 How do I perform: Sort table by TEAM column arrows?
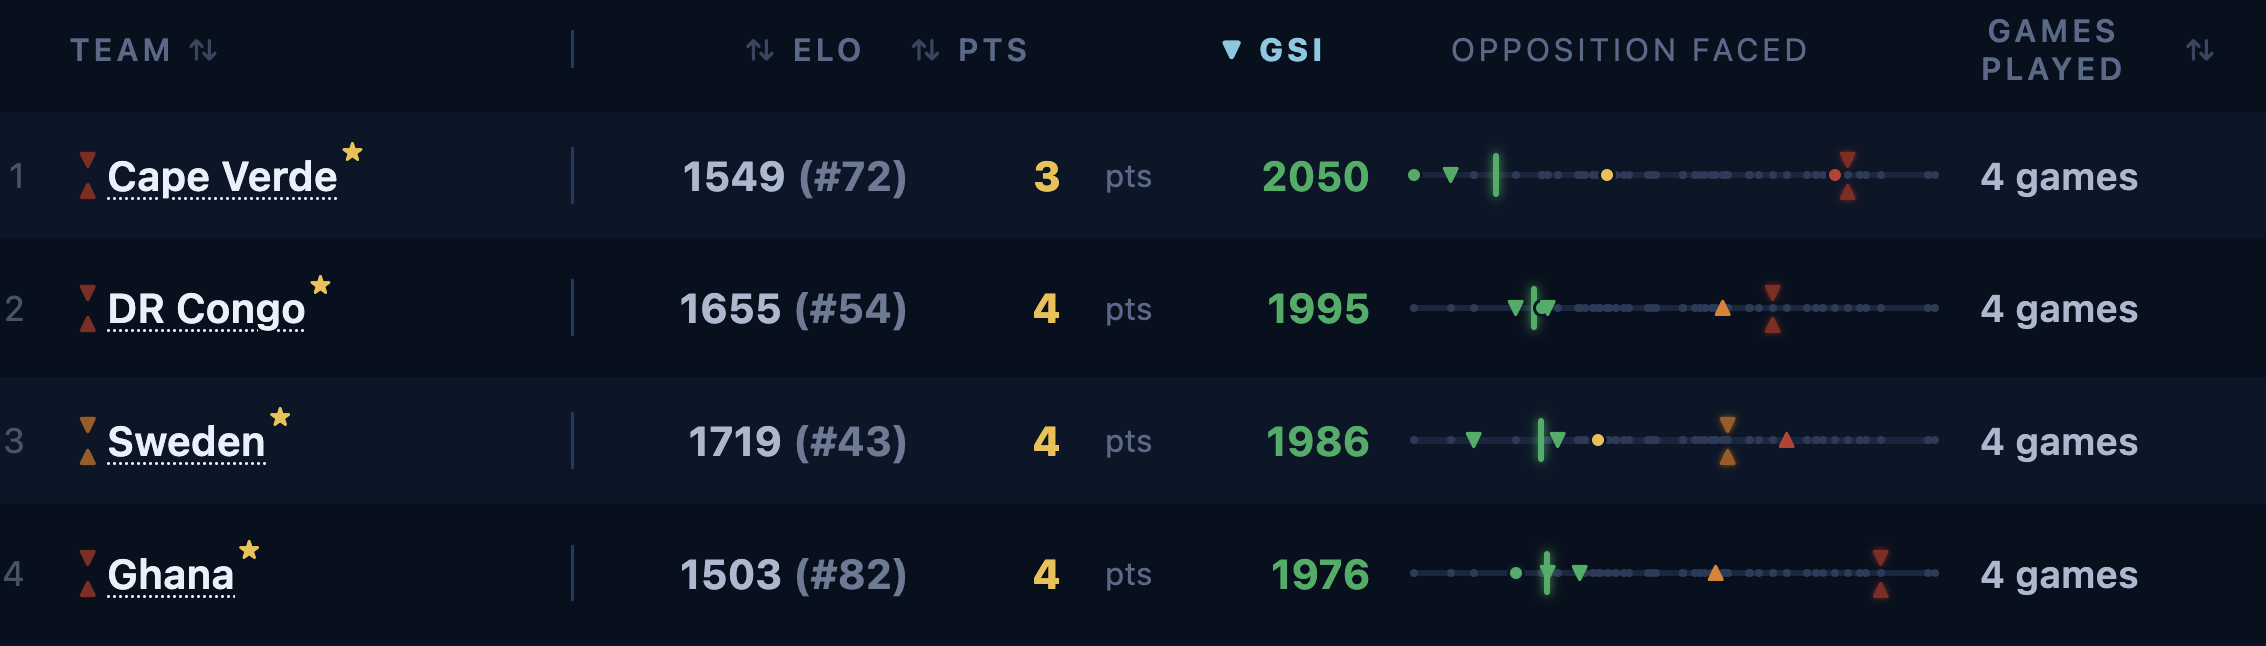click(x=203, y=50)
